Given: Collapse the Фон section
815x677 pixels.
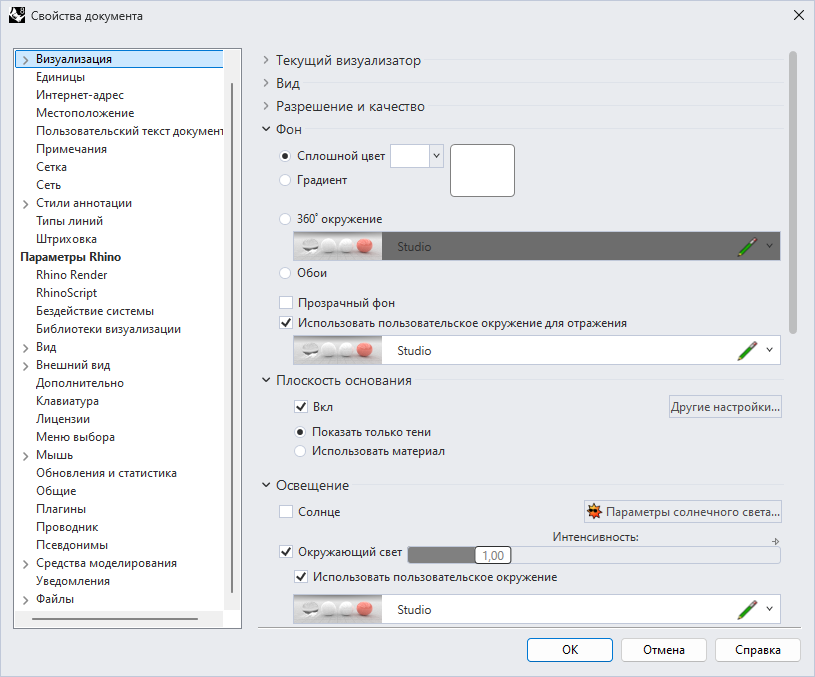Looking at the screenshot, I should pyautogui.click(x=266, y=129).
